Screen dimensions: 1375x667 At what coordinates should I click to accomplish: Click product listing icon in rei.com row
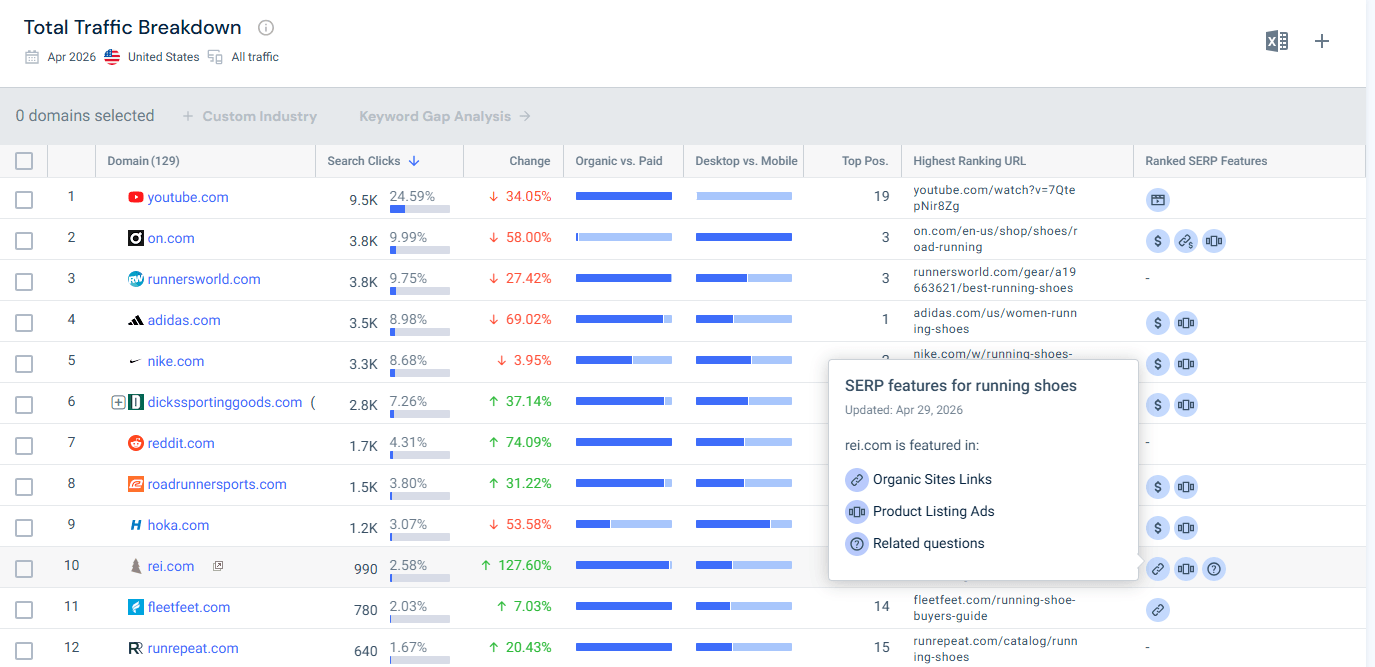(1186, 569)
